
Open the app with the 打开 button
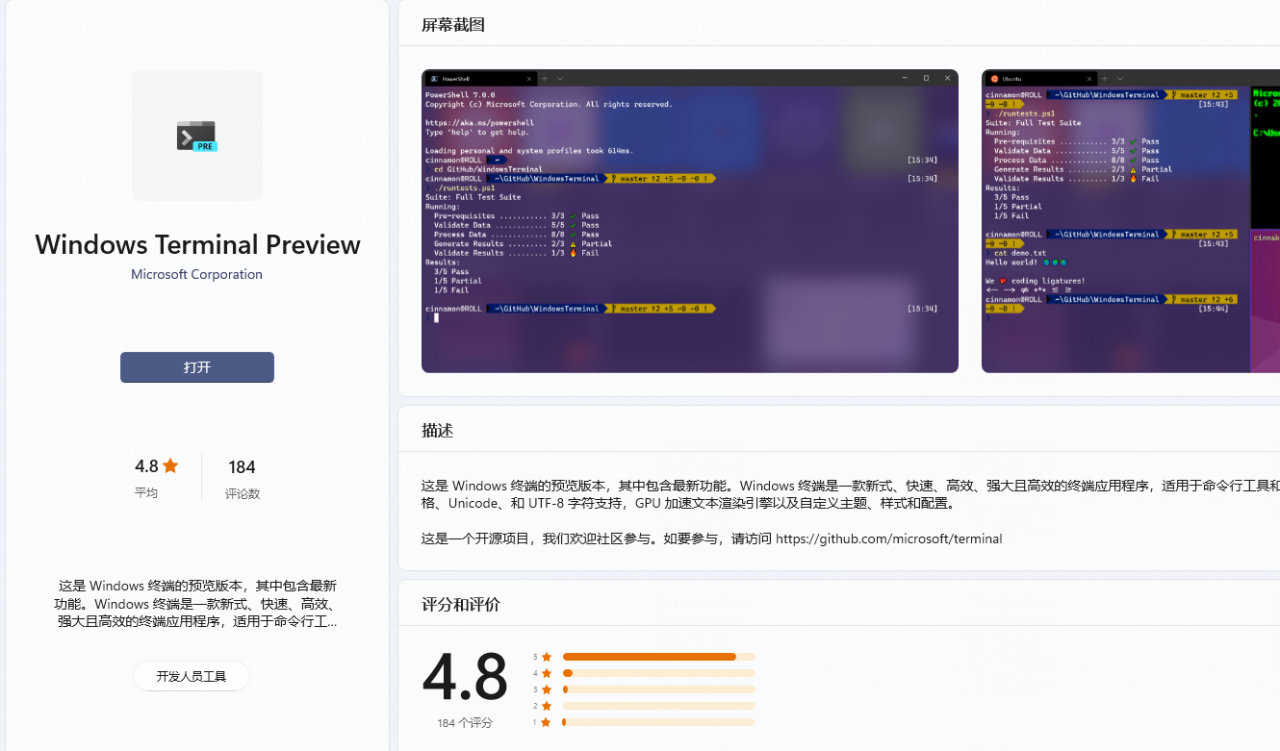coord(197,367)
